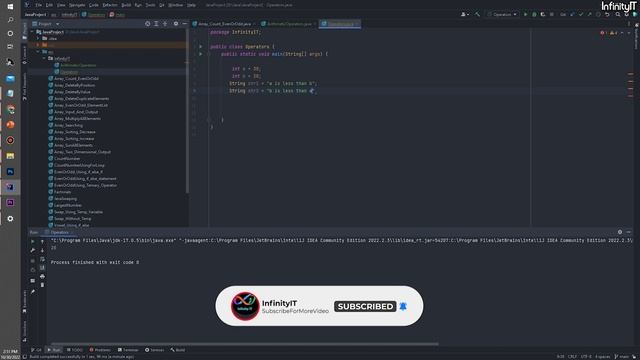
Task: Run with coverage shield icon in toolbar
Action: (x=543, y=14)
